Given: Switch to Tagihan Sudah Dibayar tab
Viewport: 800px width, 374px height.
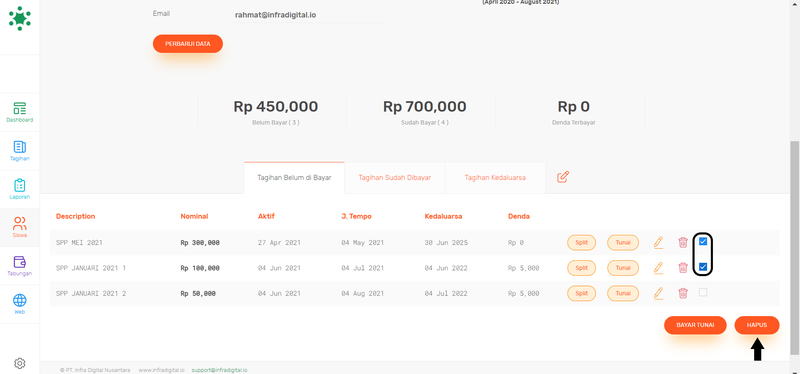Looking at the screenshot, I should tap(394, 178).
